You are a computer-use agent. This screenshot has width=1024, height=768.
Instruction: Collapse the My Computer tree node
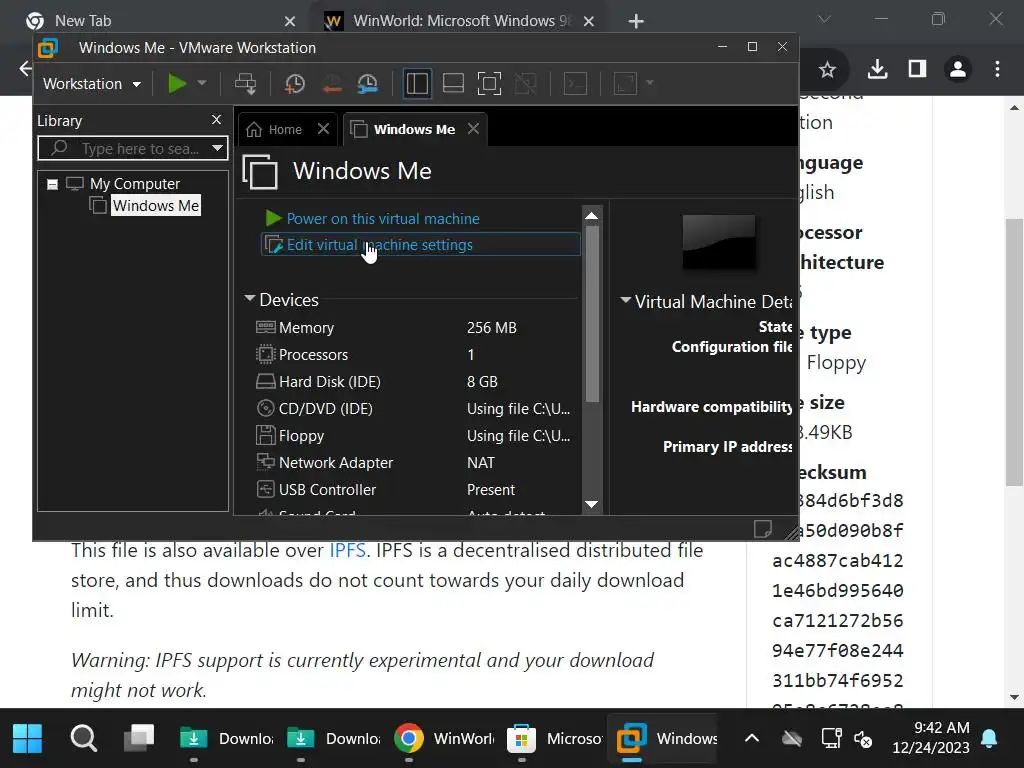(52, 184)
